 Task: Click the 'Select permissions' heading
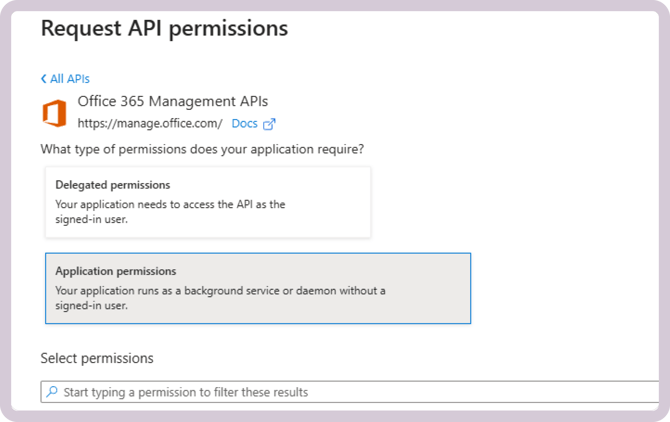click(x=97, y=358)
